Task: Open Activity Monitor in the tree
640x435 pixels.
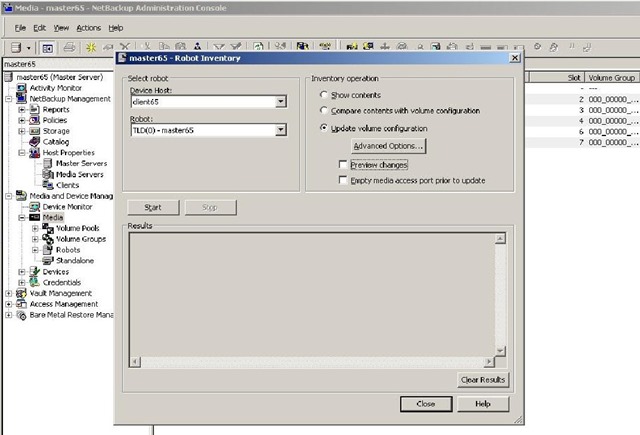Action: [56, 88]
